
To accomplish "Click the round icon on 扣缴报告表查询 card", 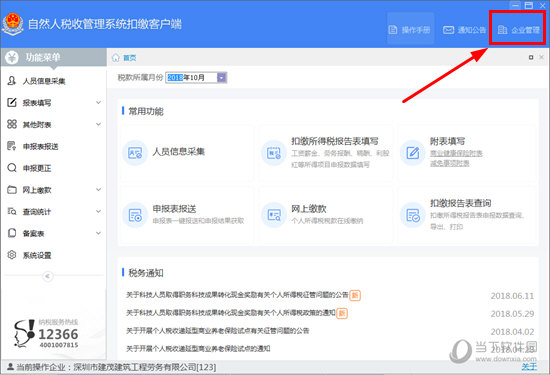I will [x=413, y=215].
